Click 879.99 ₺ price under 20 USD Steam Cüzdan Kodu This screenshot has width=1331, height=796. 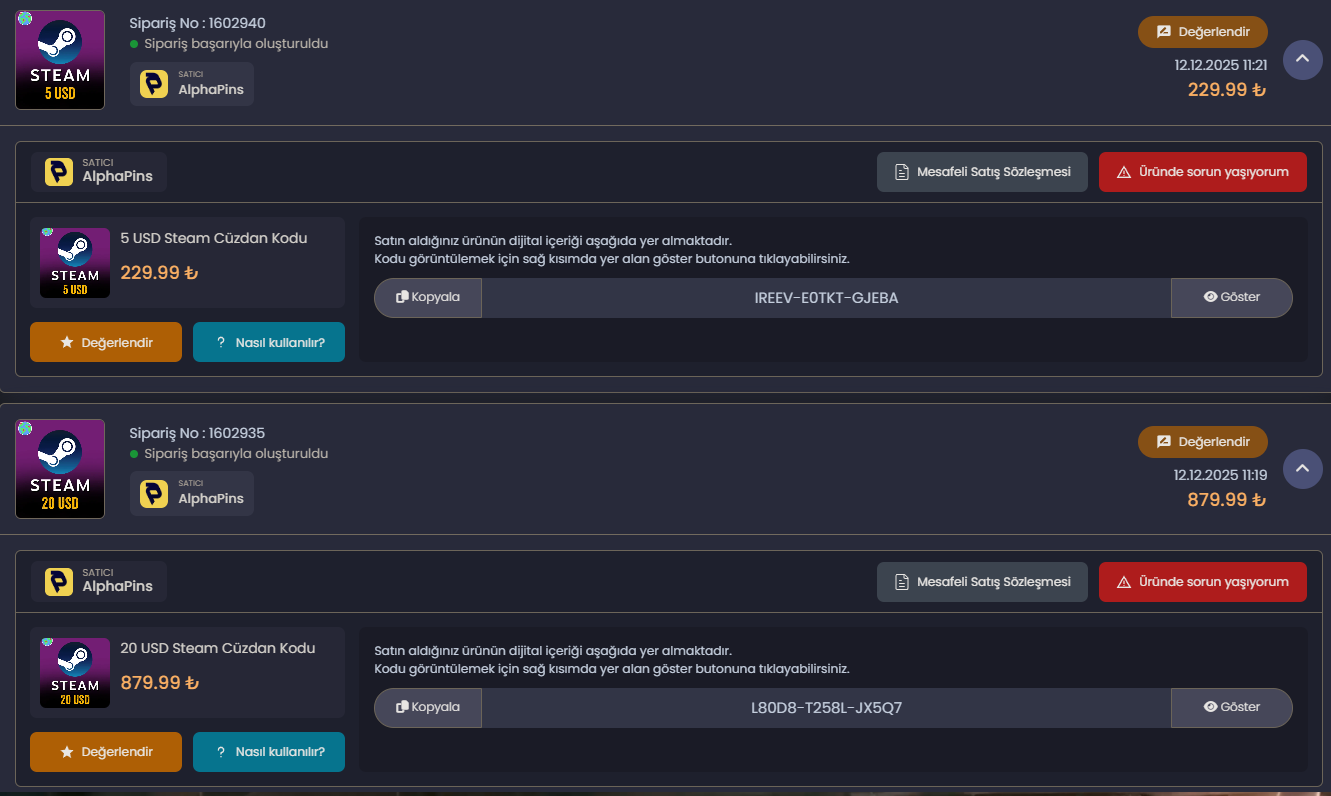tap(160, 683)
